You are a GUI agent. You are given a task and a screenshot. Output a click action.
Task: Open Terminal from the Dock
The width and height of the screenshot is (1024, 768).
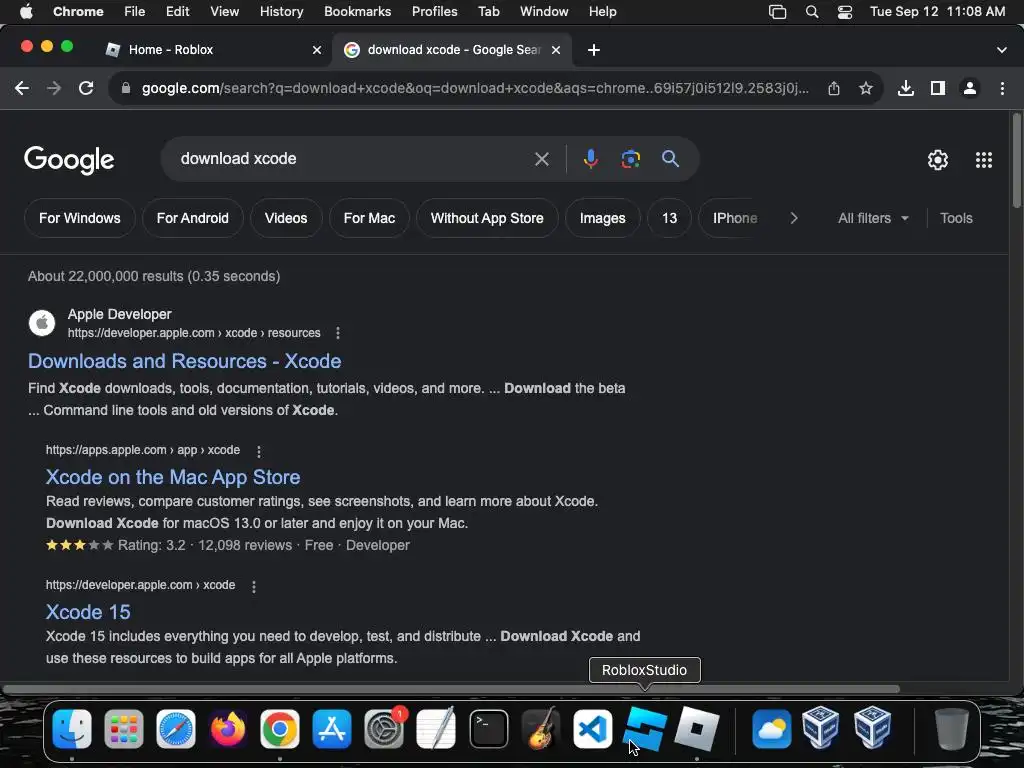tap(488, 728)
